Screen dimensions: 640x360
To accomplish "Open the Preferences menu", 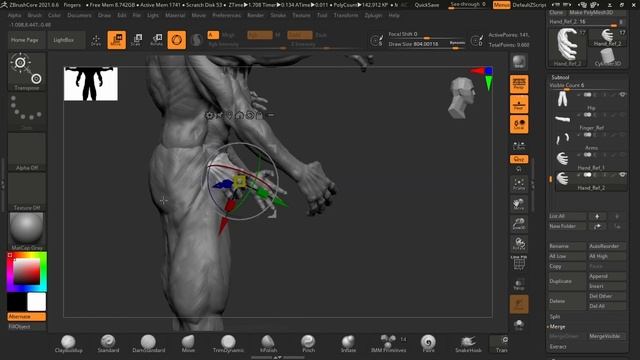I will point(227,15).
